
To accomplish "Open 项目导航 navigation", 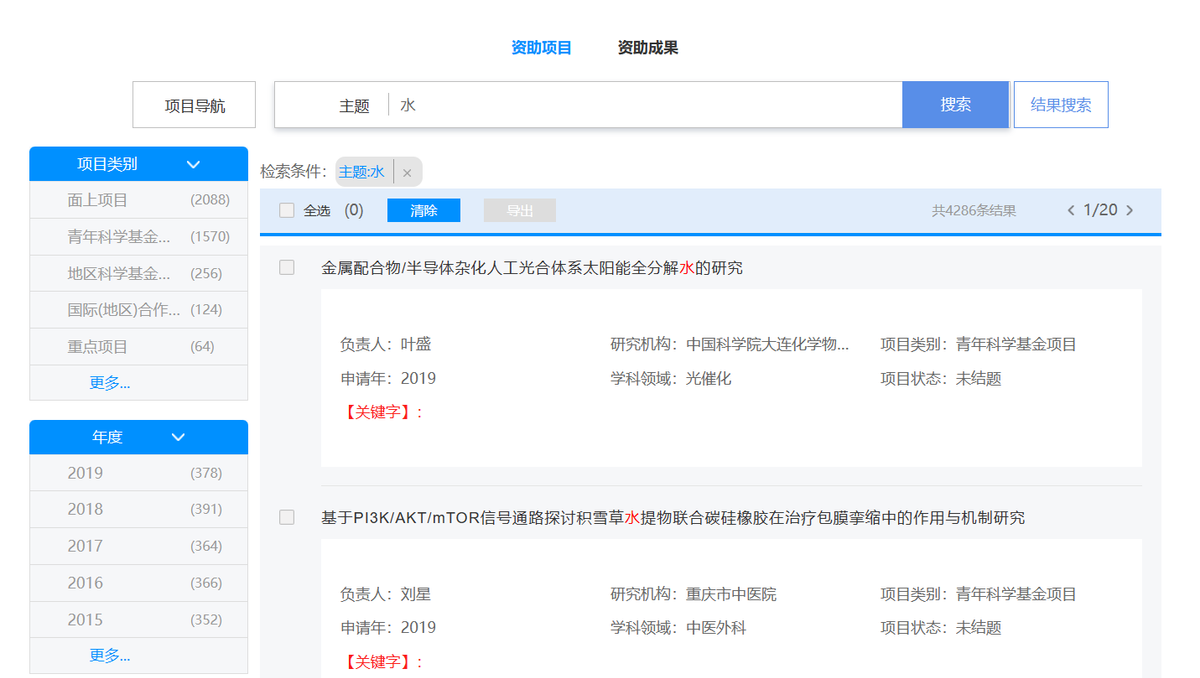I will 194,104.
